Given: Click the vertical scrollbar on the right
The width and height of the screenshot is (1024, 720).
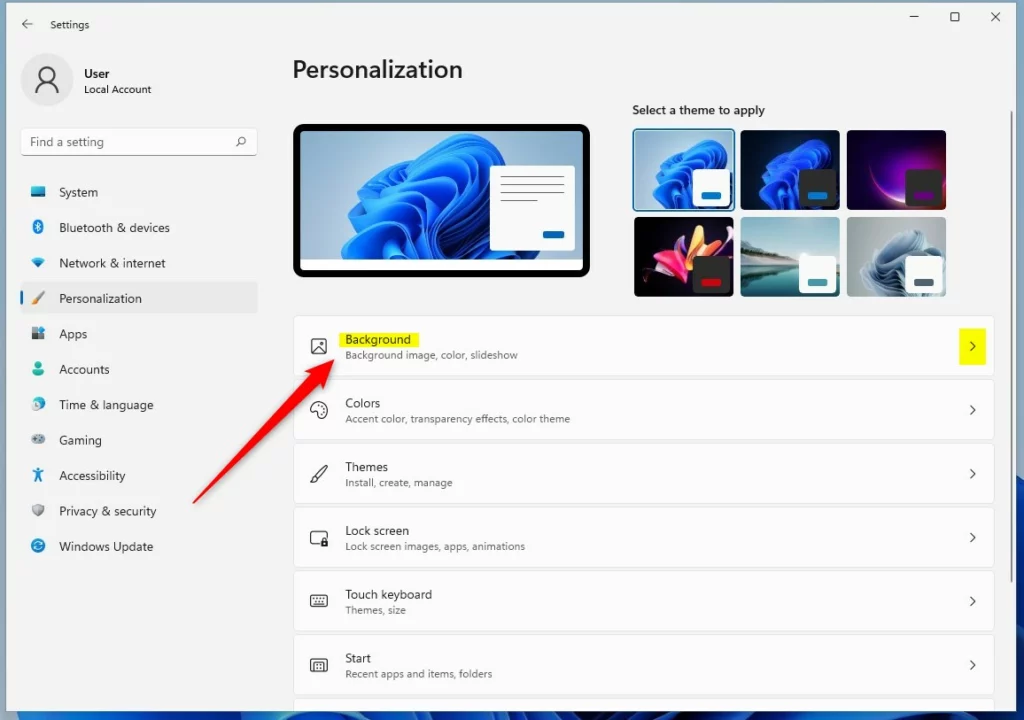Looking at the screenshot, I should [1012, 346].
